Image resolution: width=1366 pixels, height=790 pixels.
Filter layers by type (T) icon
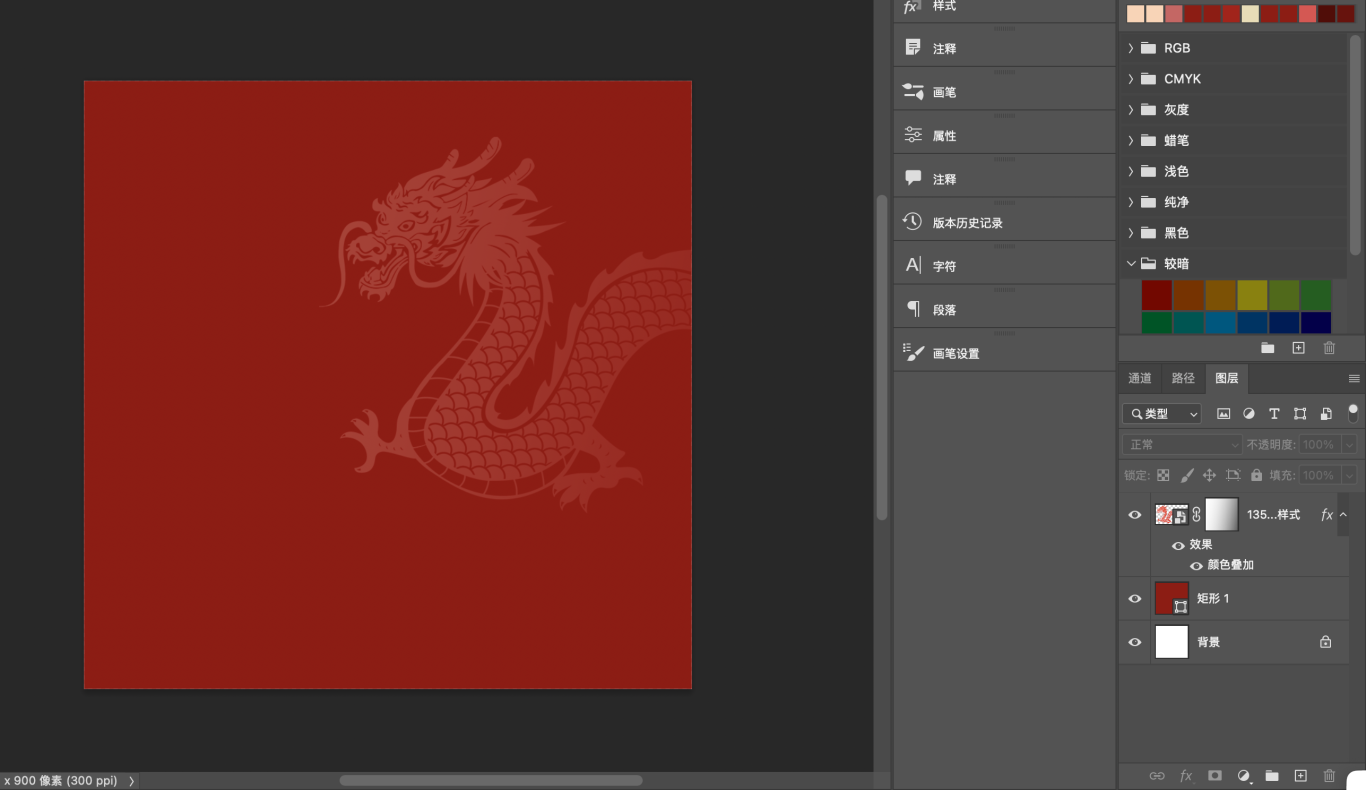click(x=1274, y=414)
